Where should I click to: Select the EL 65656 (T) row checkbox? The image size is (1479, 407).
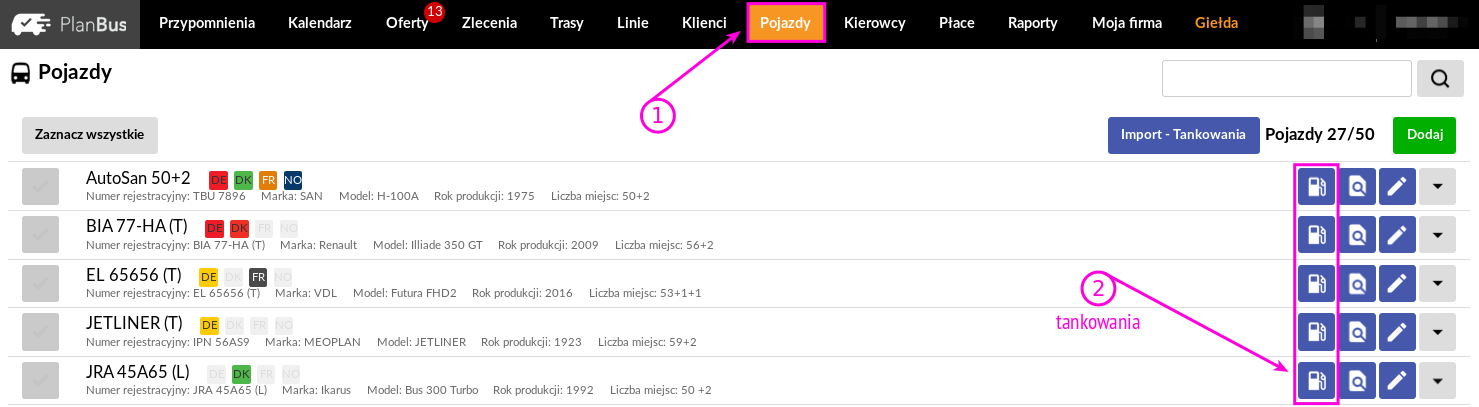click(x=40, y=283)
